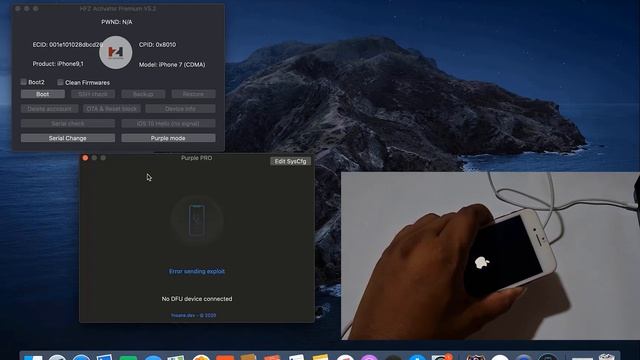Click the iOS 13 Hello (no signal) button
The image size is (640, 360).
(168, 123)
